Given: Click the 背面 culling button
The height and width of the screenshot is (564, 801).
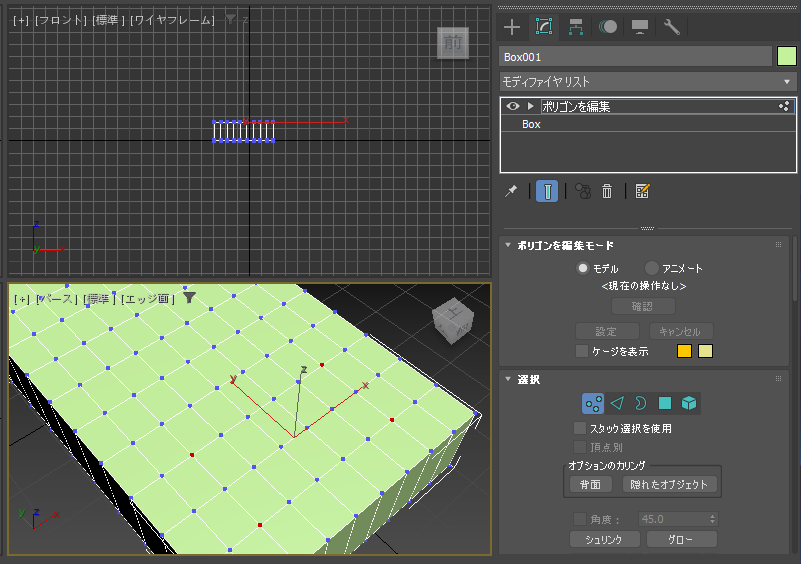Looking at the screenshot, I should tap(591, 484).
